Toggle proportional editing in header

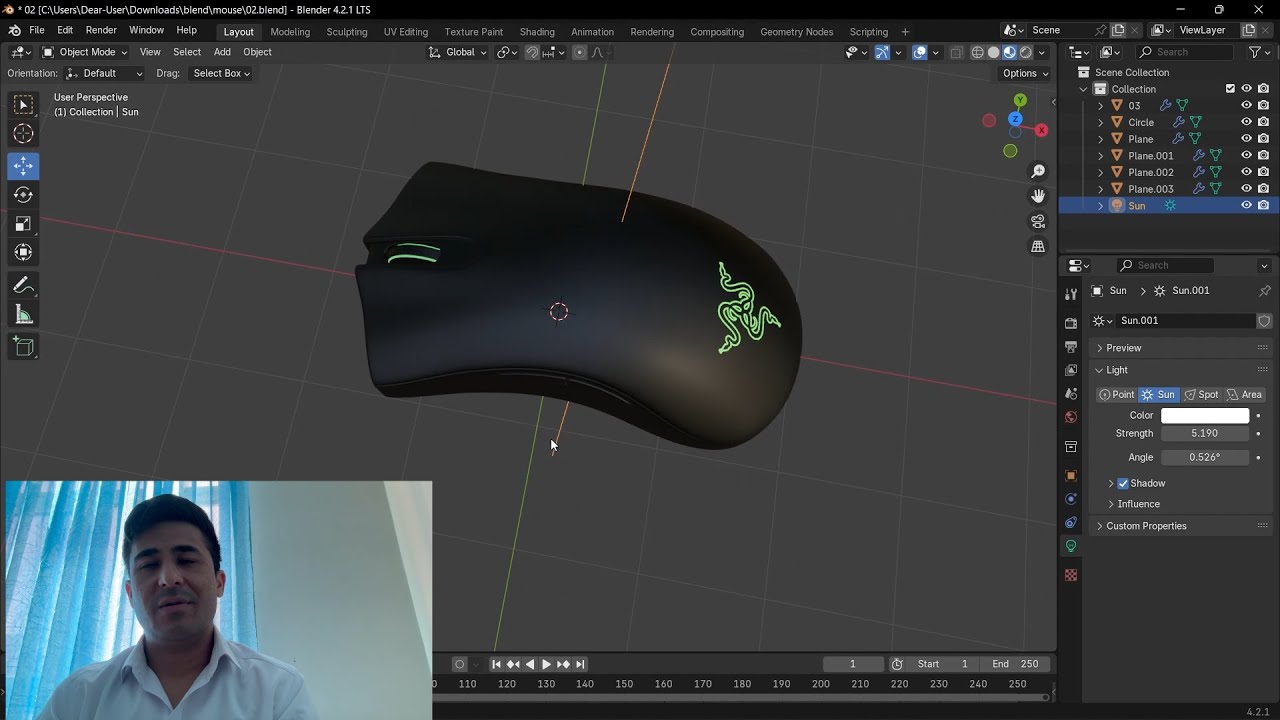pos(579,52)
